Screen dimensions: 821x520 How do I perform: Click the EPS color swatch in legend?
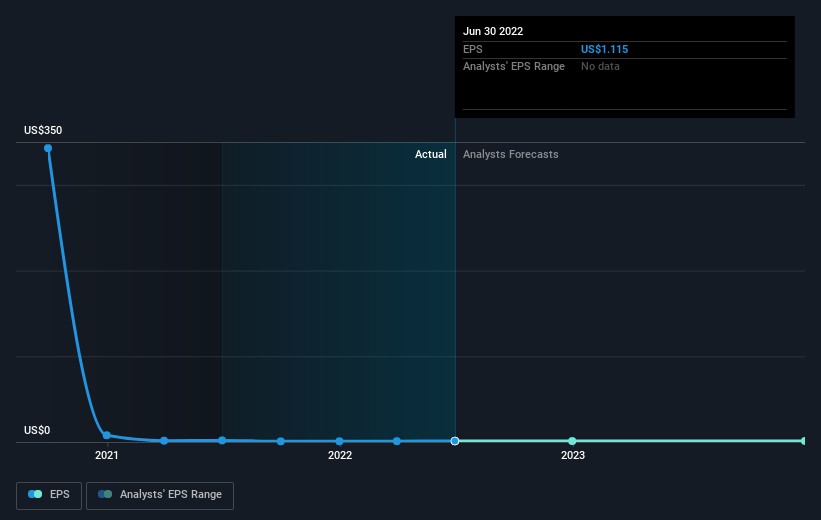[35, 494]
